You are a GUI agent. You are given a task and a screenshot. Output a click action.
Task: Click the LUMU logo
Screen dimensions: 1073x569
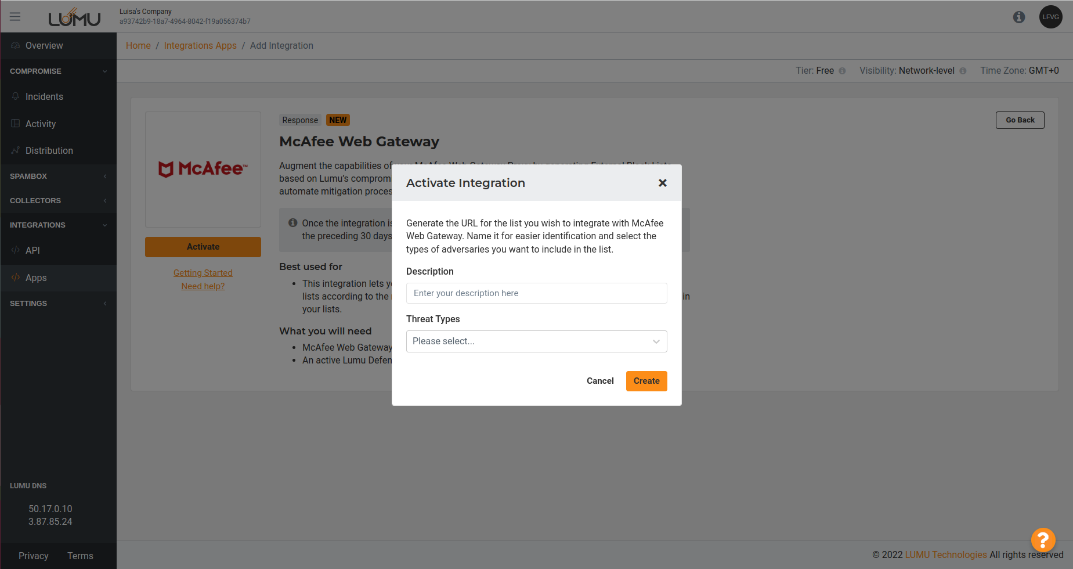point(74,17)
